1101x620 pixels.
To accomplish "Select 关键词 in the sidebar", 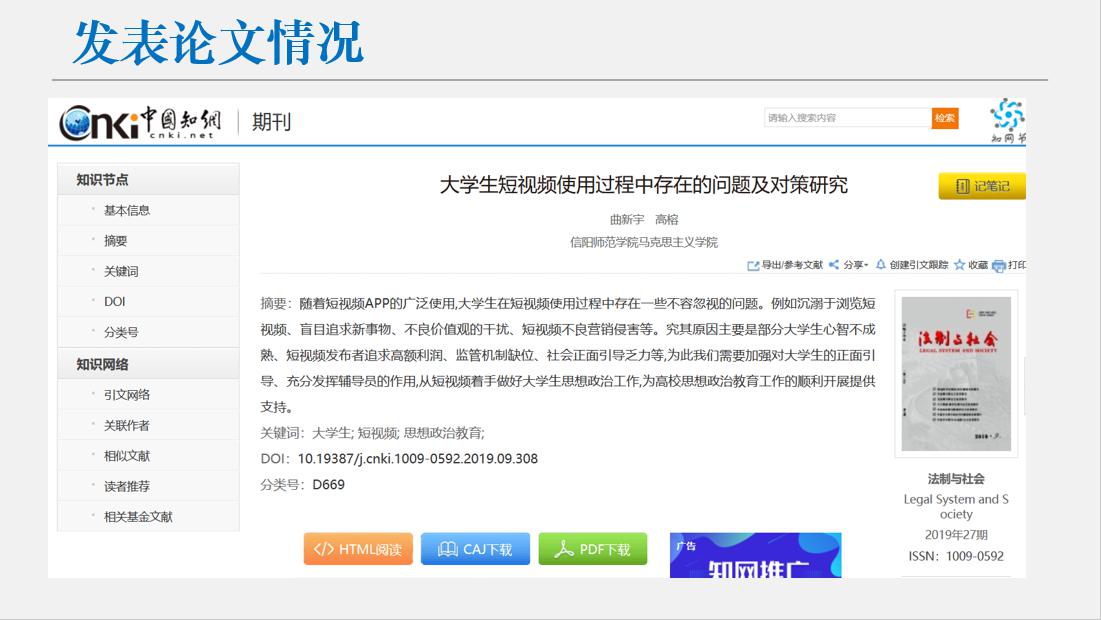I will click(121, 271).
